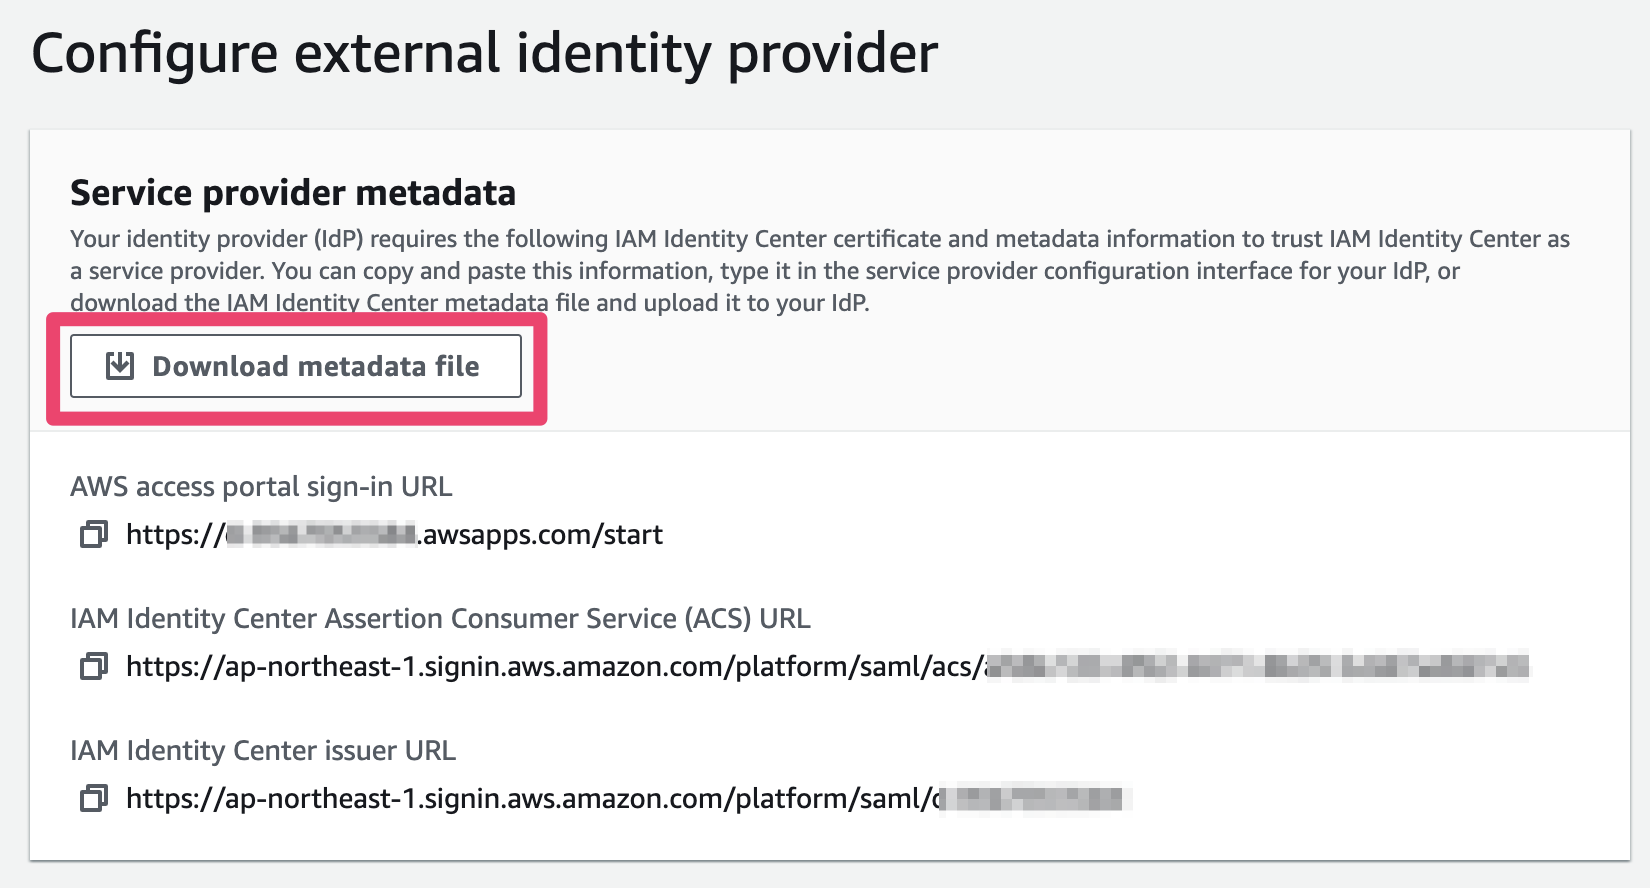
Task: Click the blurred ID after saml/acs/
Action: coord(1257,666)
